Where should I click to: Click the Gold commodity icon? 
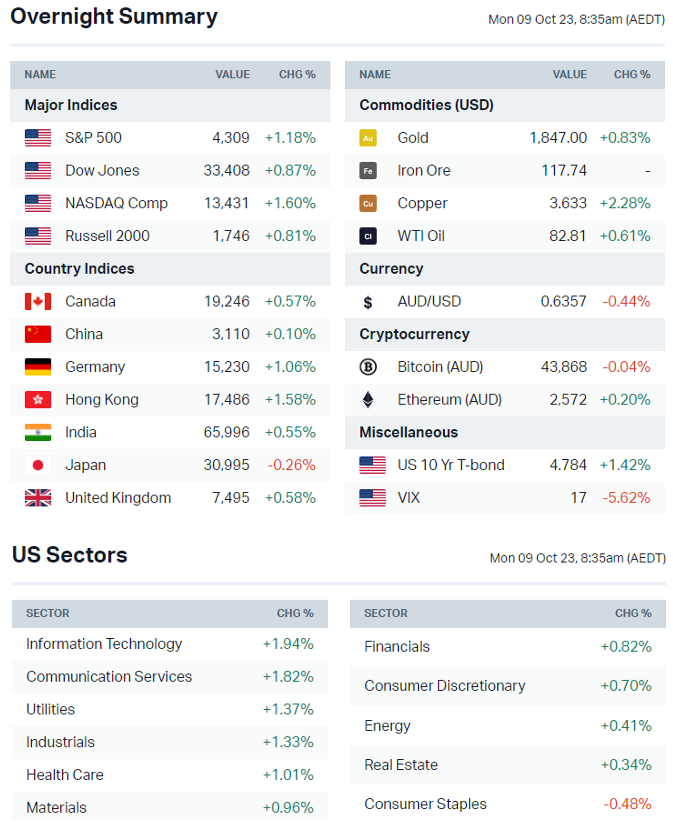pos(368,138)
